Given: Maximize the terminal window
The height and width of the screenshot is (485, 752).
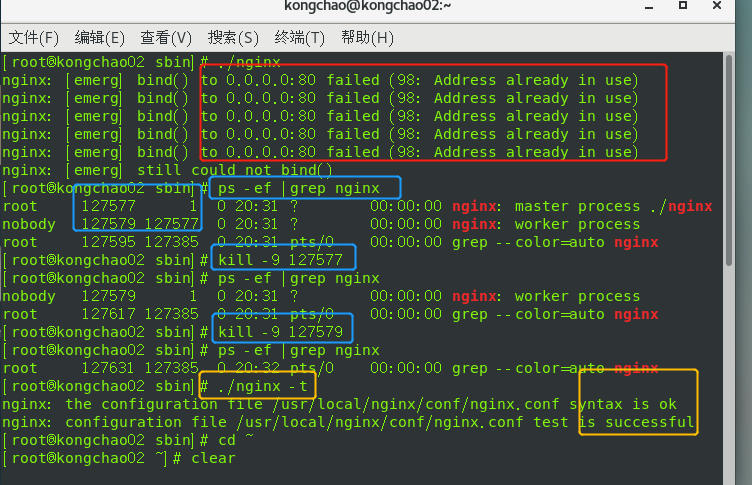Looking at the screenshot, I should point(683,5).
